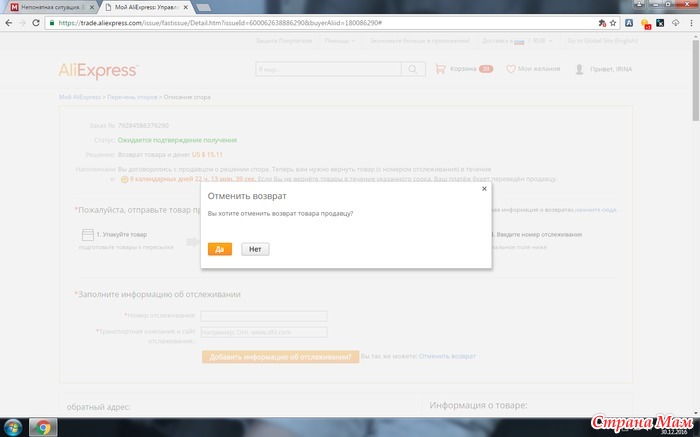Viewport: 700px width, 437px height.
Task: Click the Номер отслеживания input field
Action: coord(263,316)
